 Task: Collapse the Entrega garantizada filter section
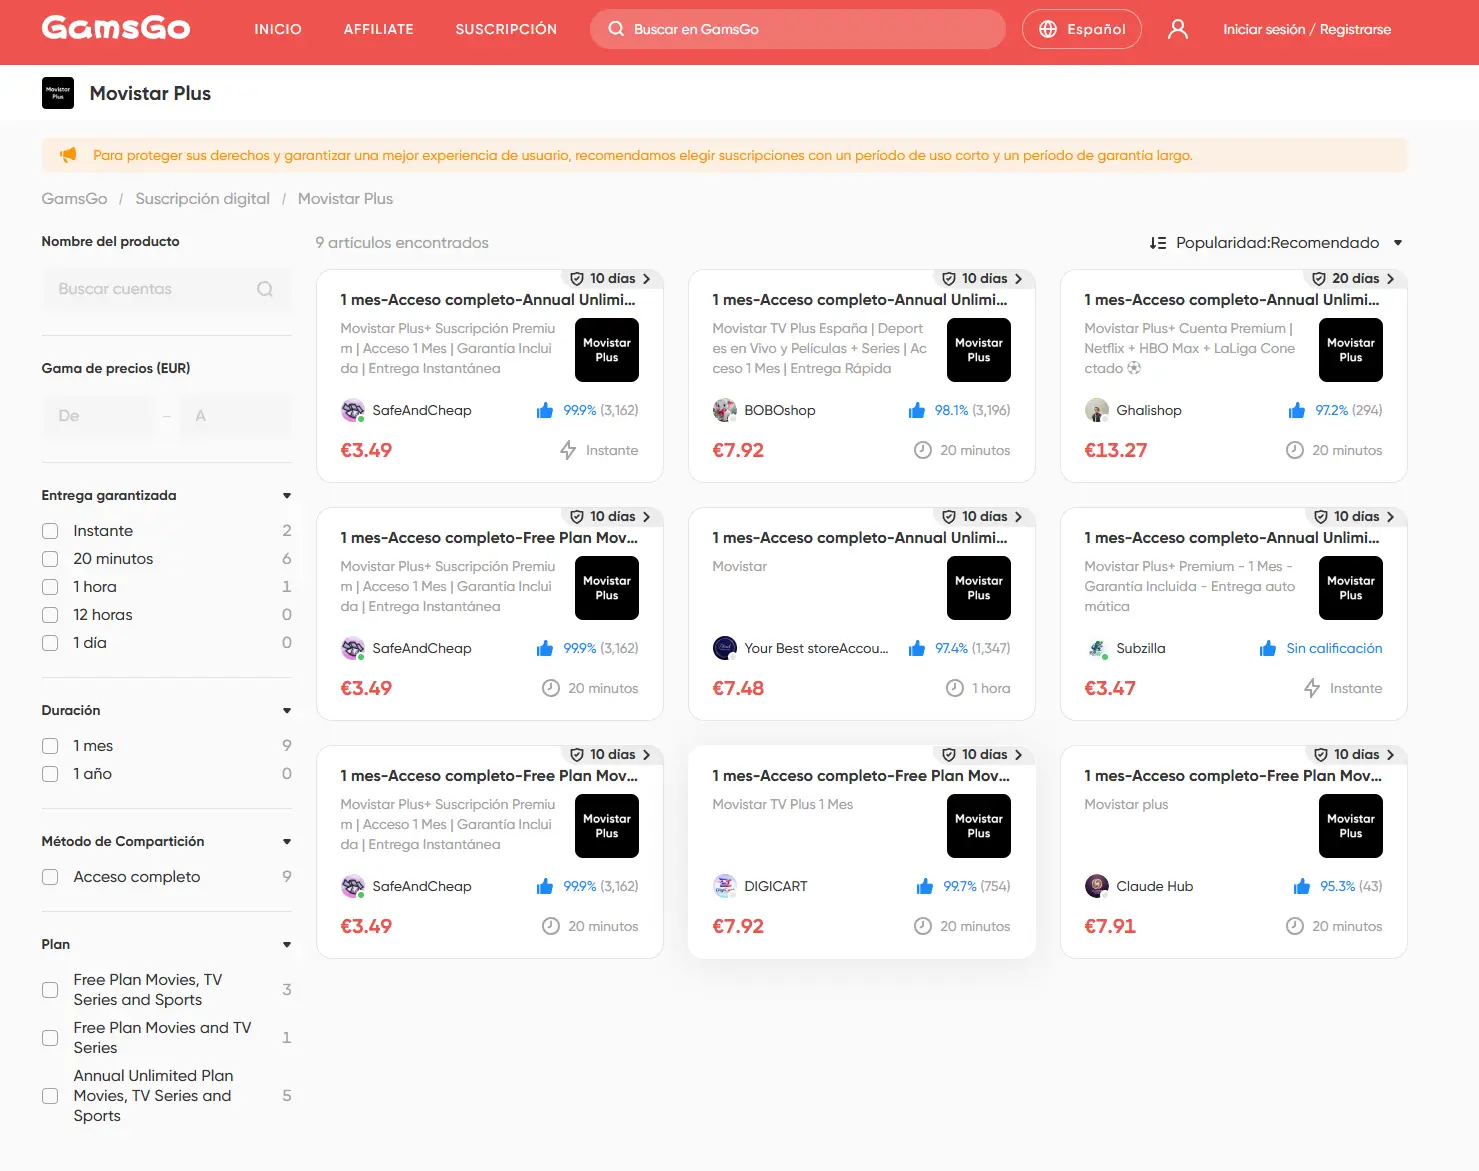(x=287, y=496)
